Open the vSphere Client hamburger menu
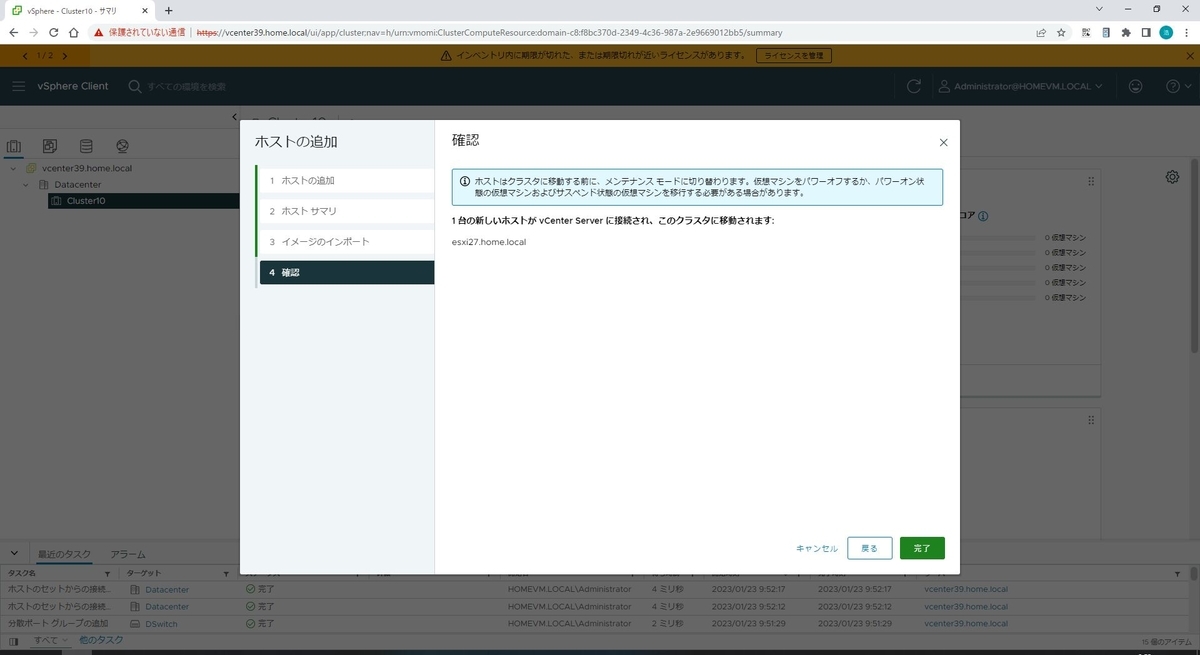The height and width of the screenshot is (655, 1200). [19, 87]
